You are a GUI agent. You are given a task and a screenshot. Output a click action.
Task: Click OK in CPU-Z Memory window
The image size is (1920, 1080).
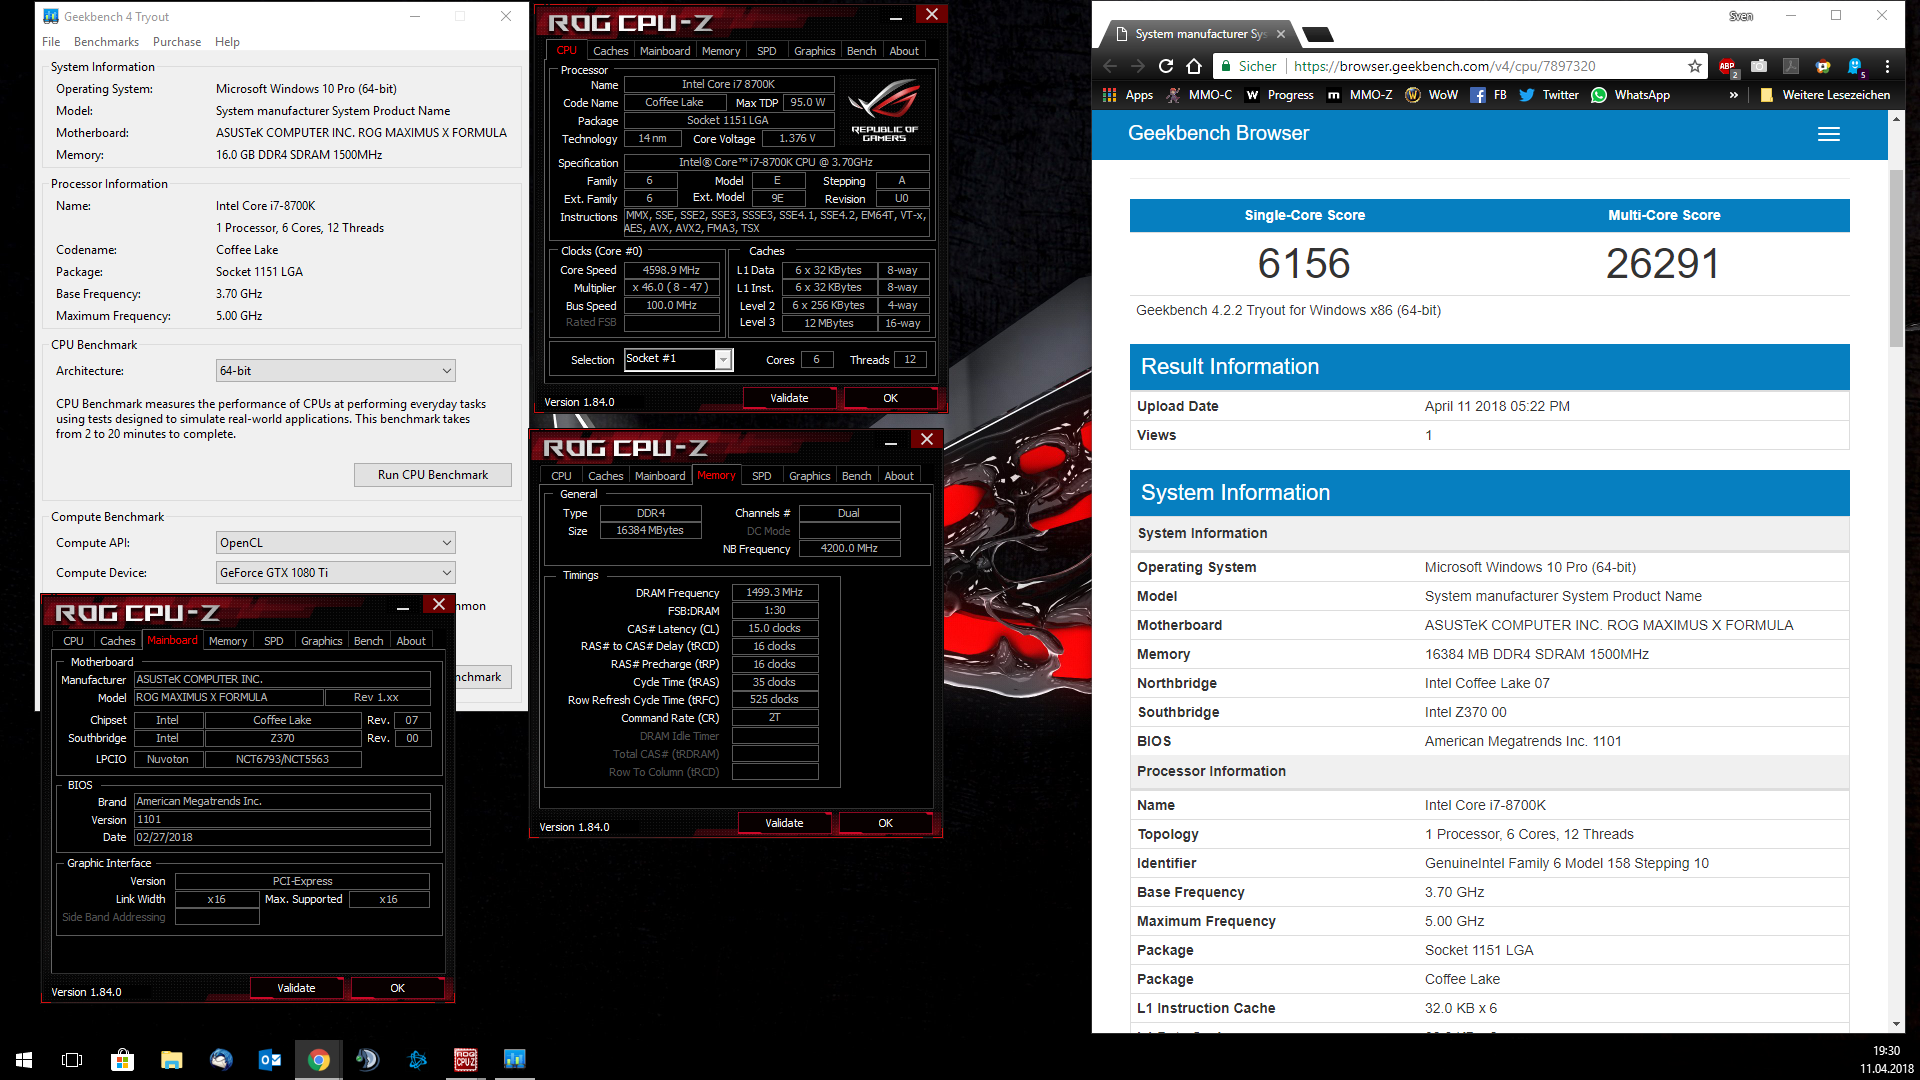tap(885, 823)
